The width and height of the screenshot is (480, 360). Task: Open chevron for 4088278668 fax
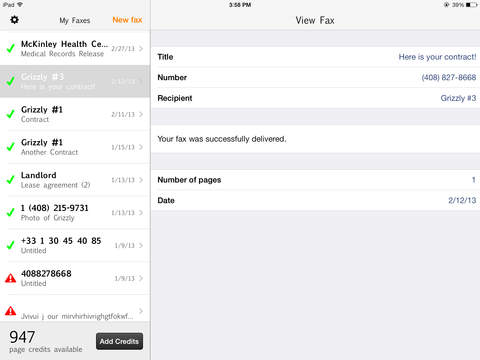coord(141,278)
